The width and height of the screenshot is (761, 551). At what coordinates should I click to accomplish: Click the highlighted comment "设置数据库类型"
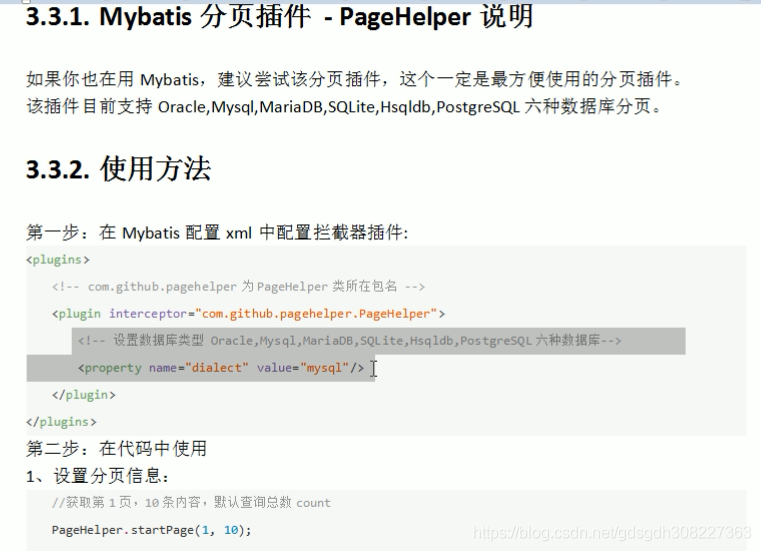point(349,341)
